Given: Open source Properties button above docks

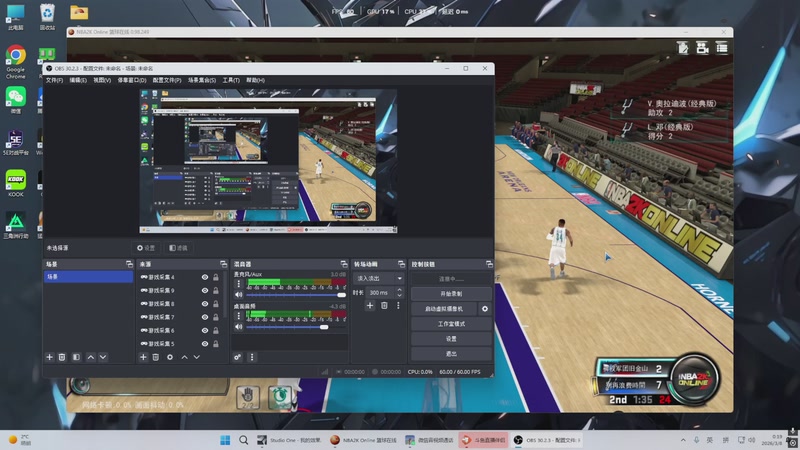Looking at the screenshot, I should (x=146, y=248).
